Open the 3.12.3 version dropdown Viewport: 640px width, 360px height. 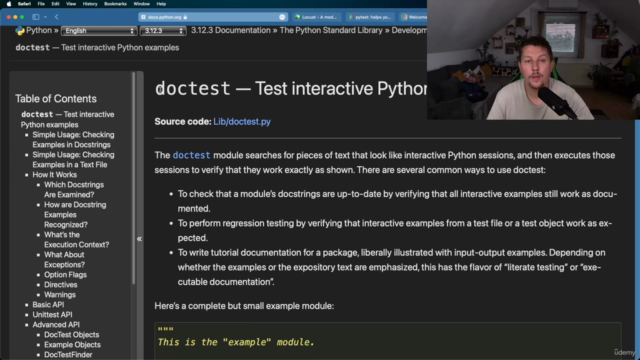[x=163, y=31]
